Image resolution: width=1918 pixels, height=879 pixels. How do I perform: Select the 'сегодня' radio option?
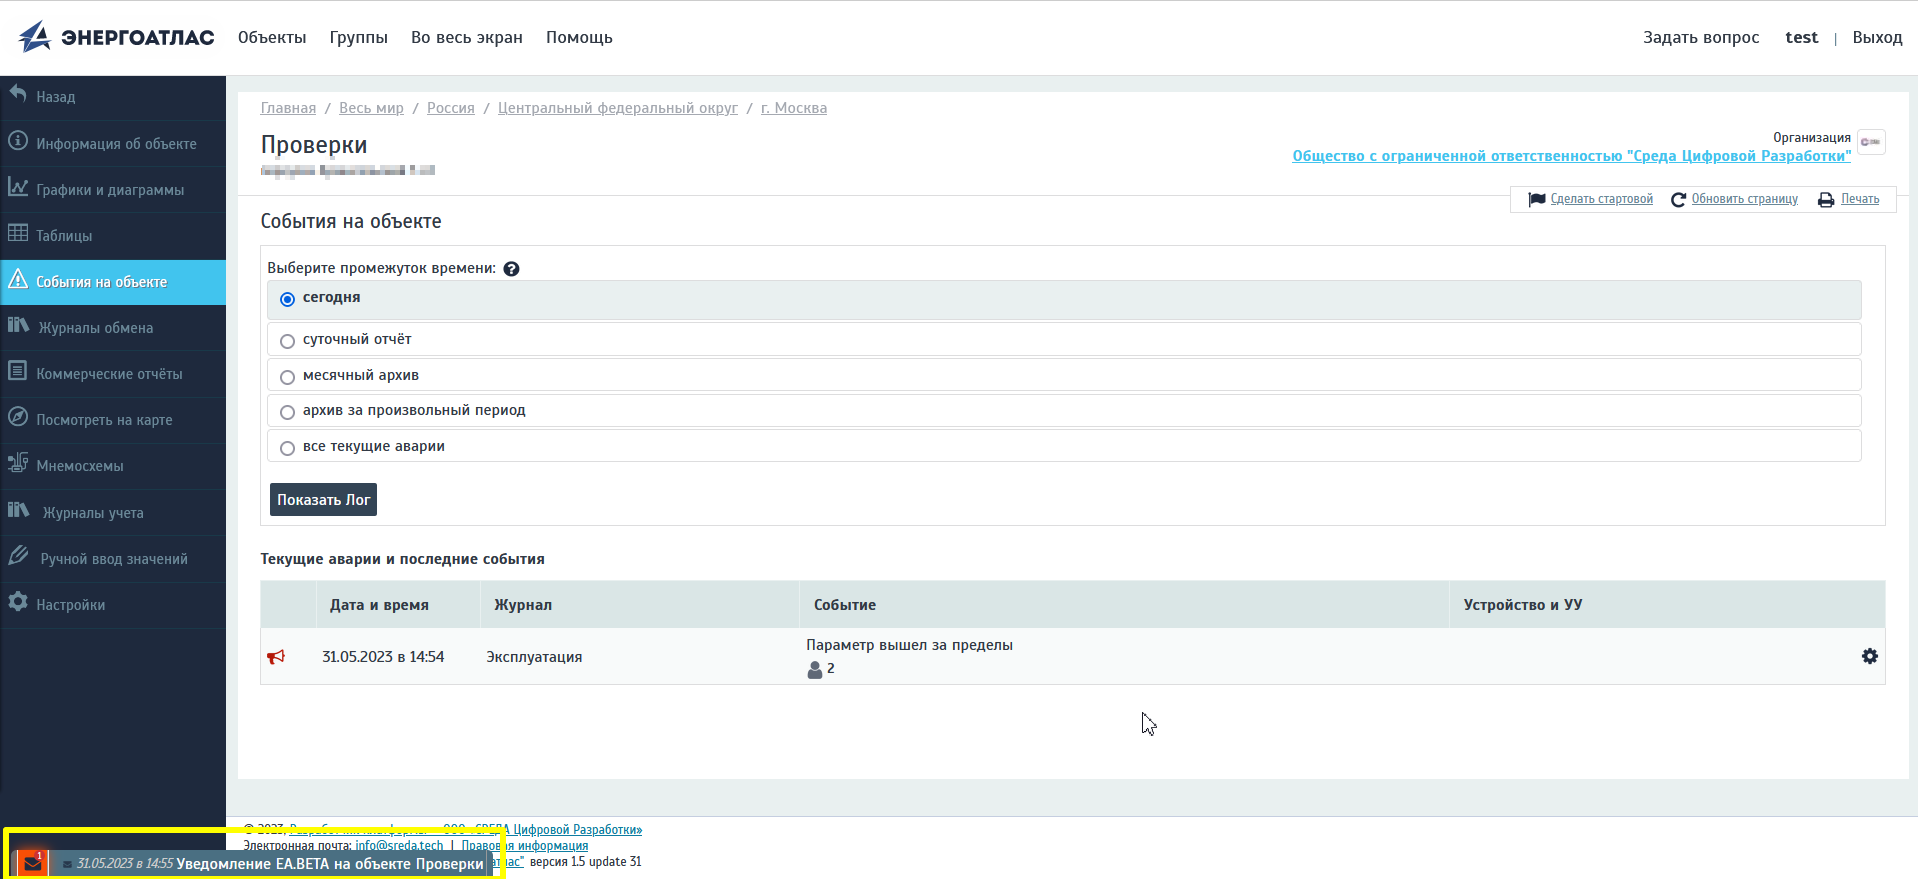coord(288,299)
